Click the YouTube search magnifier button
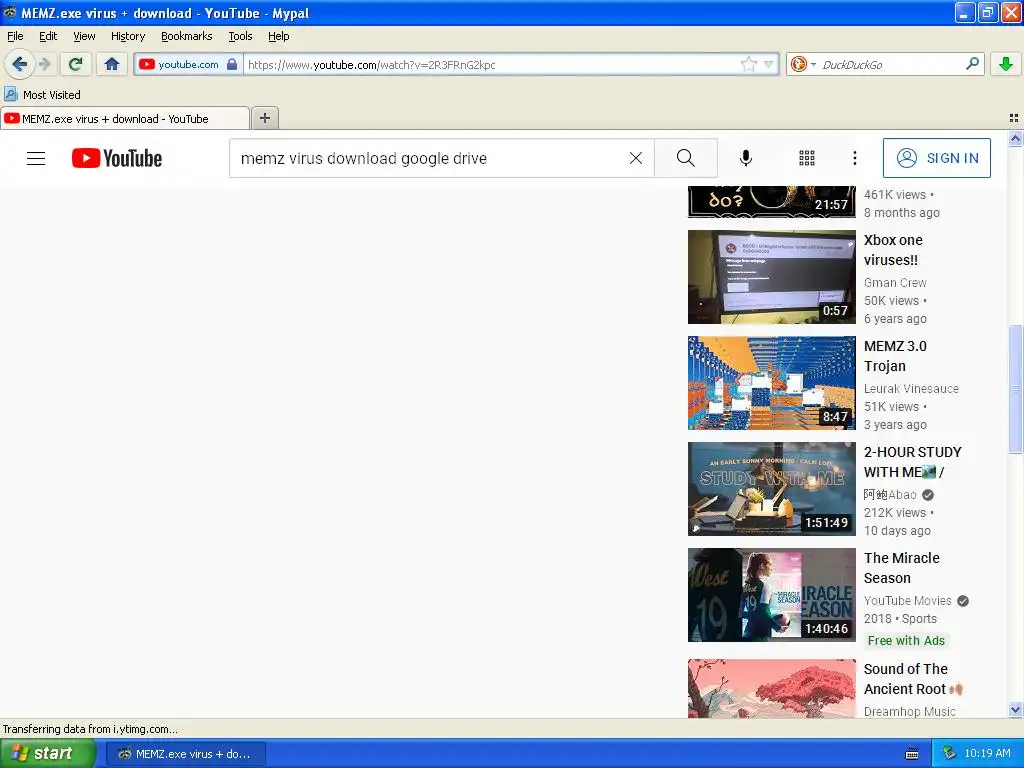This screenshot has width=1024, height=768. coord(686,158)
